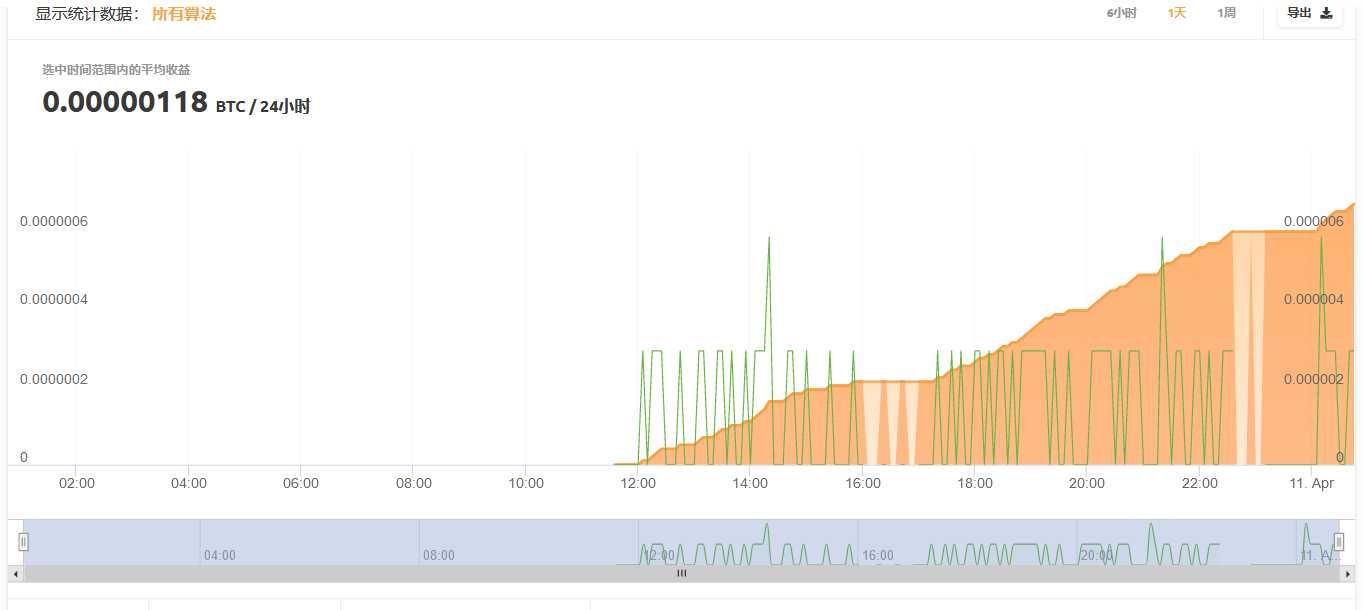
Task: Click the 10:00 x-axis label
Action: pos(526,483)
